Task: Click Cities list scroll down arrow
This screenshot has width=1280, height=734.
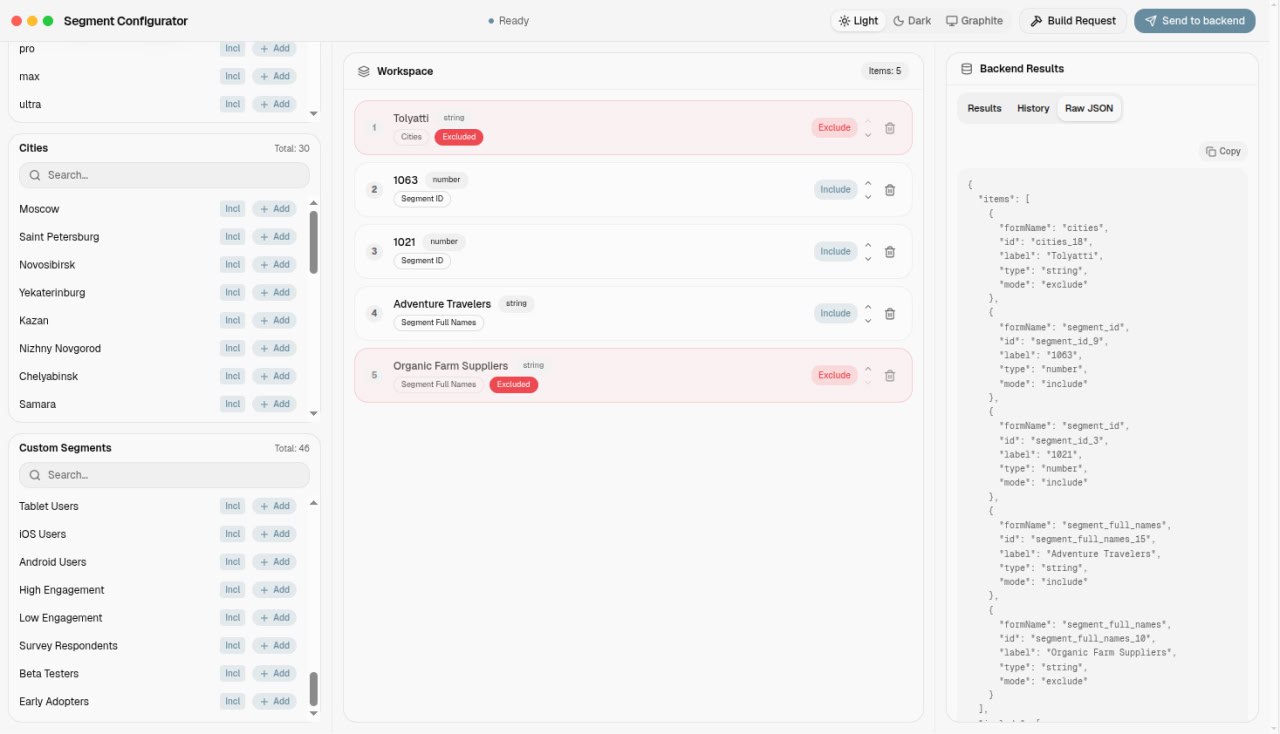Action: [x=313, y=413]
